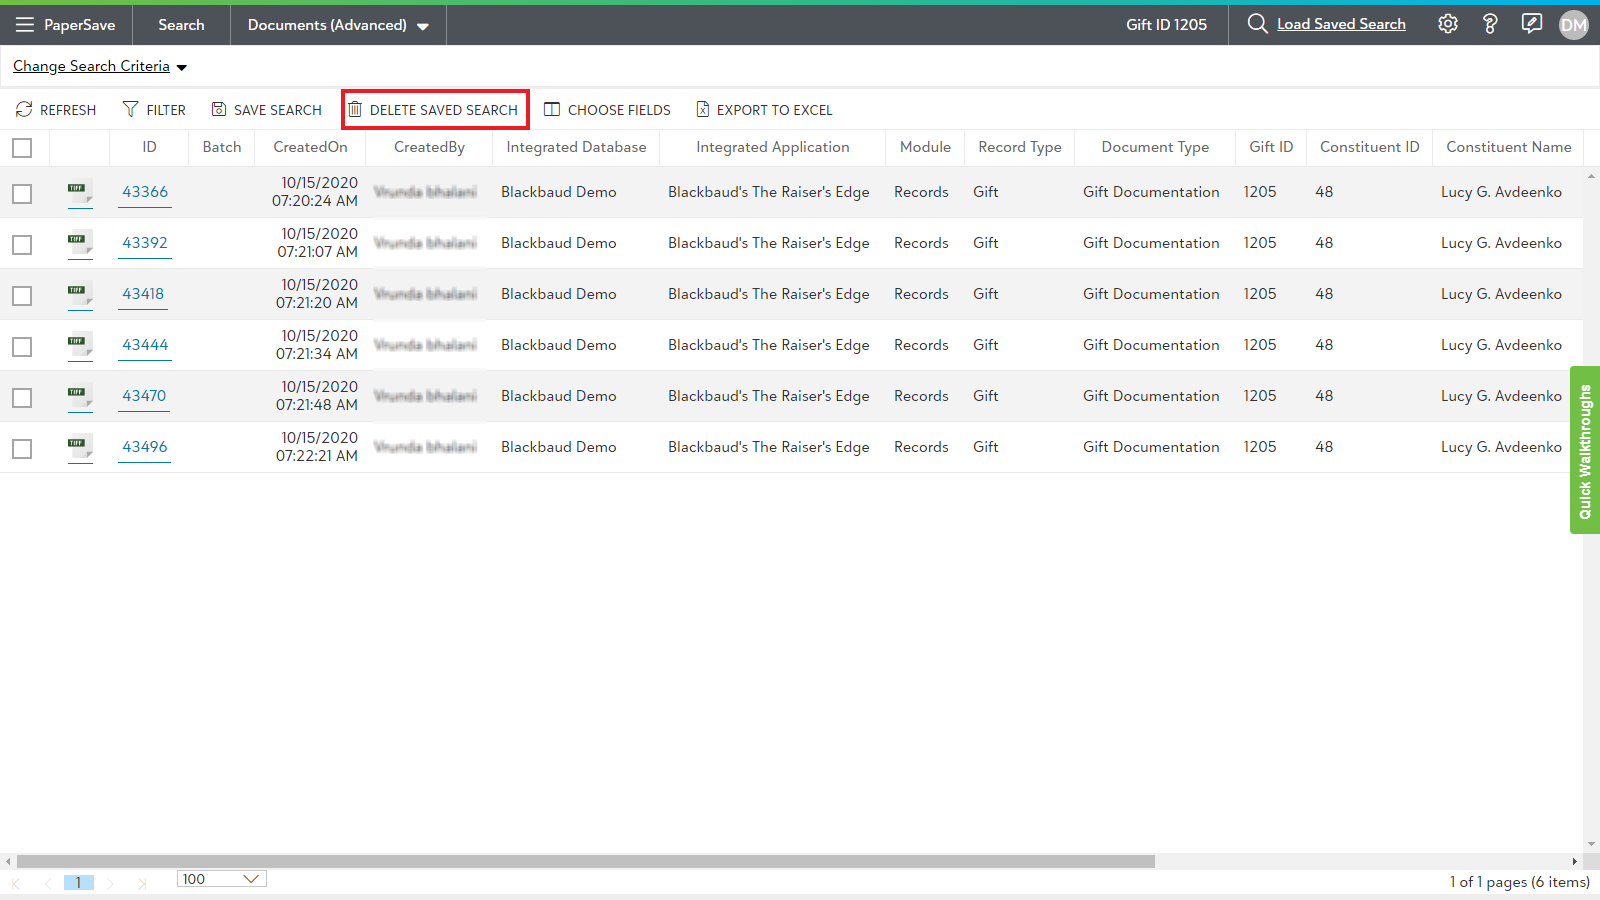Switch to the Search tab
Screen dimensions: 1600x900
(181, 25)
